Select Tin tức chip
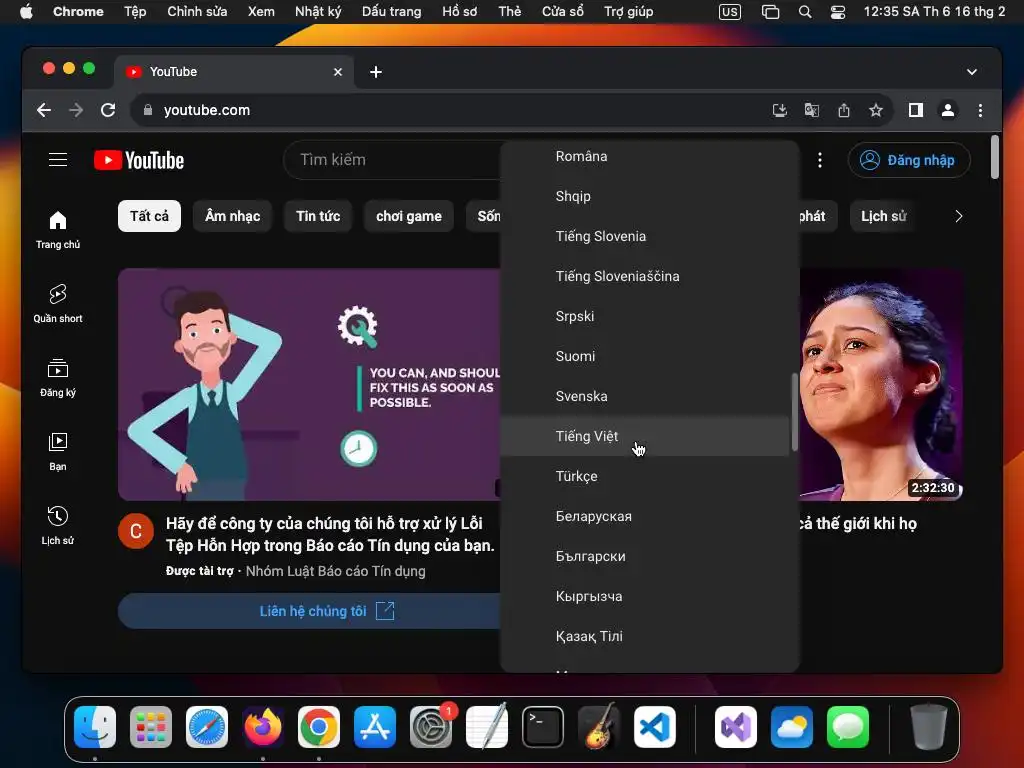Image resolution: width=1024 pixels, height=768 pixels. [318, 216]
